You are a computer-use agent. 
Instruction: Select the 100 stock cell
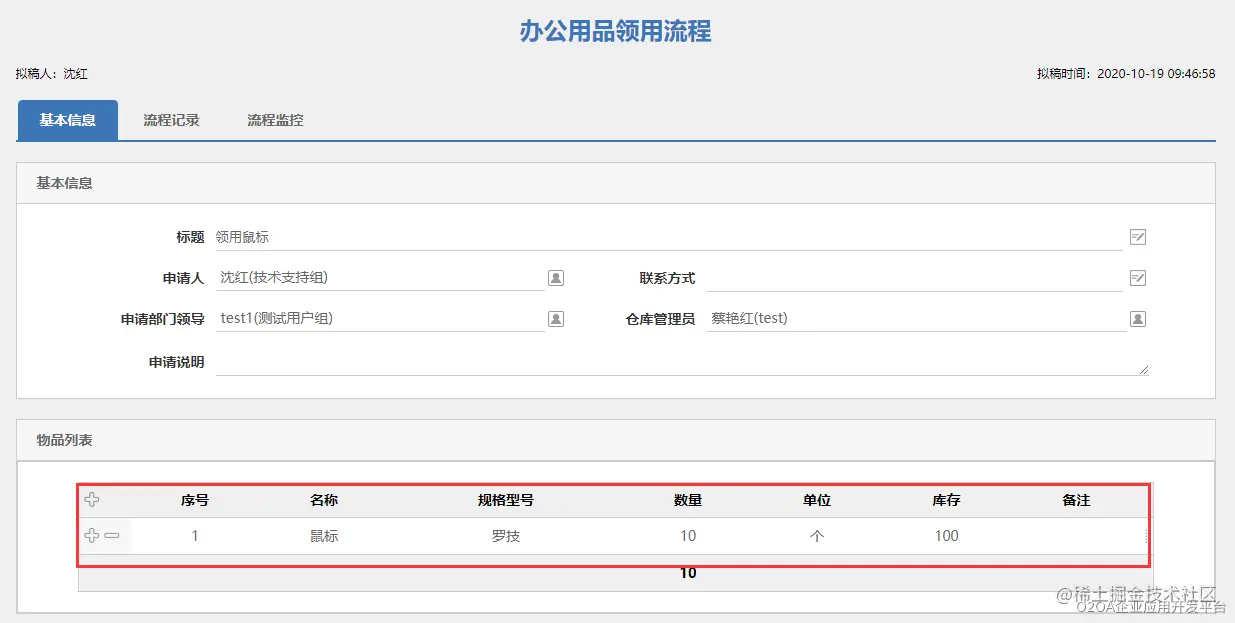click(946, 536)
